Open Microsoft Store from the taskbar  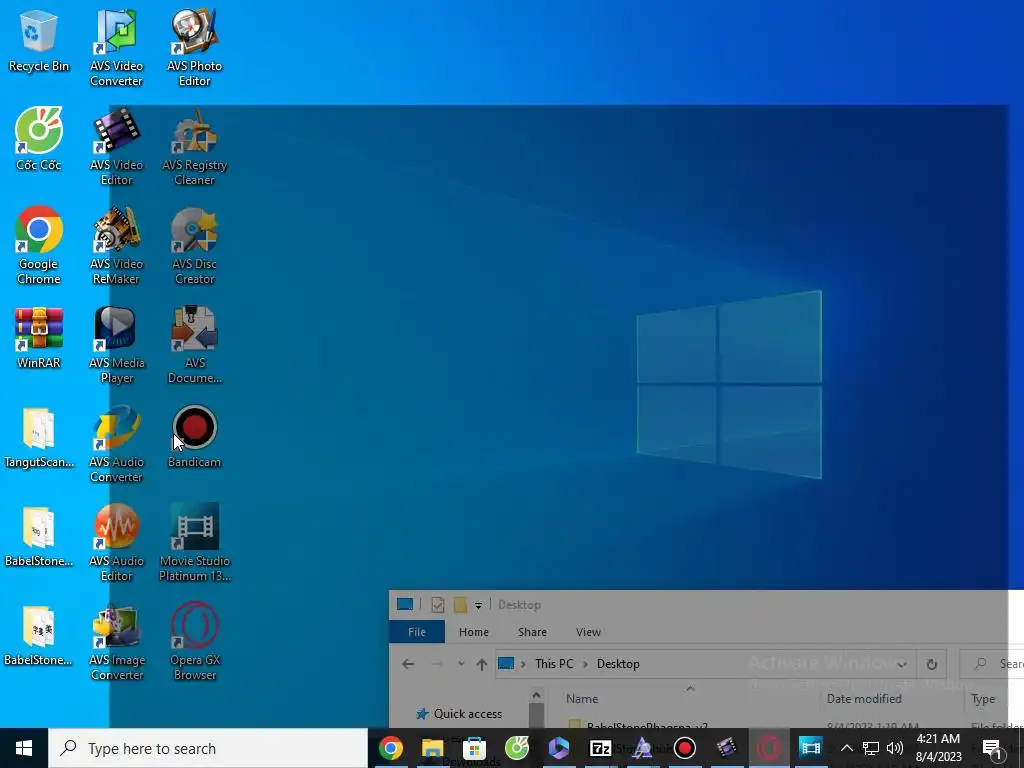click(x=475, y=748)
